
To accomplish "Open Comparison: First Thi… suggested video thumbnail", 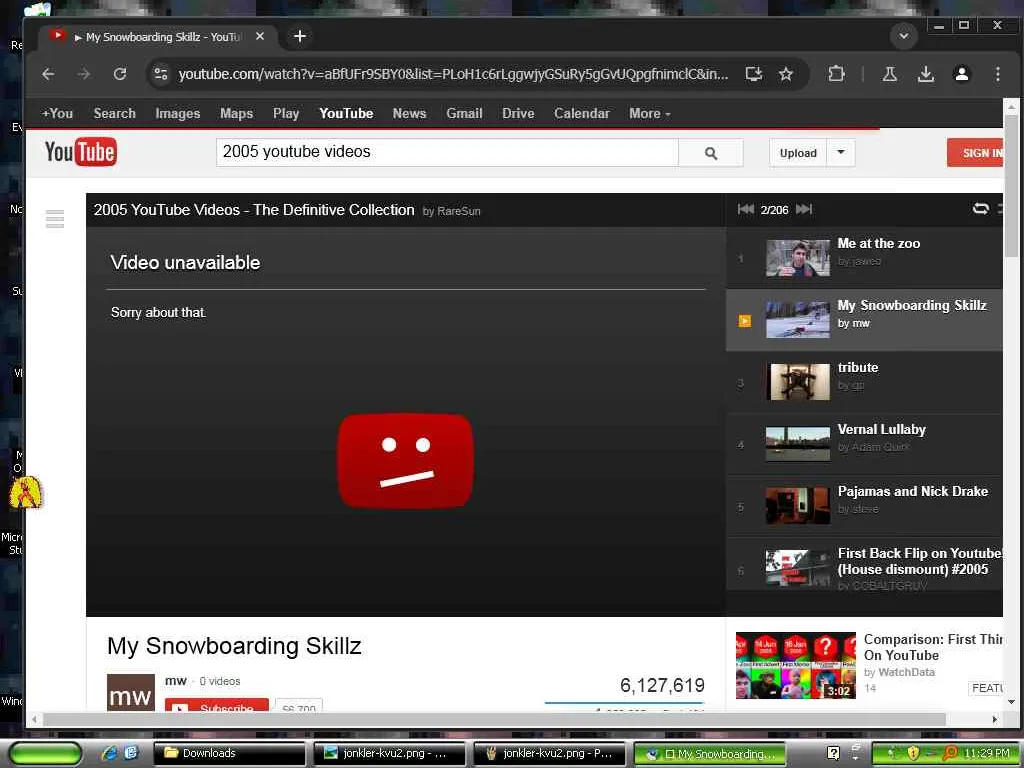I will [x=795, y=665].
